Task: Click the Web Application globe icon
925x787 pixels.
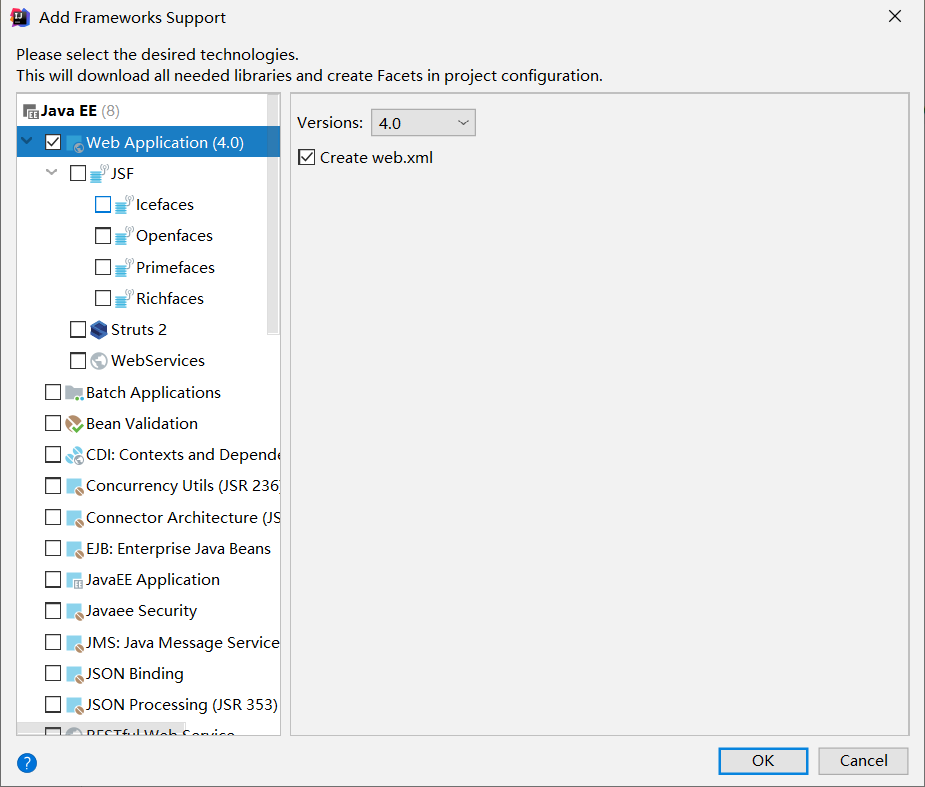Action: click(x=74, y=143)
